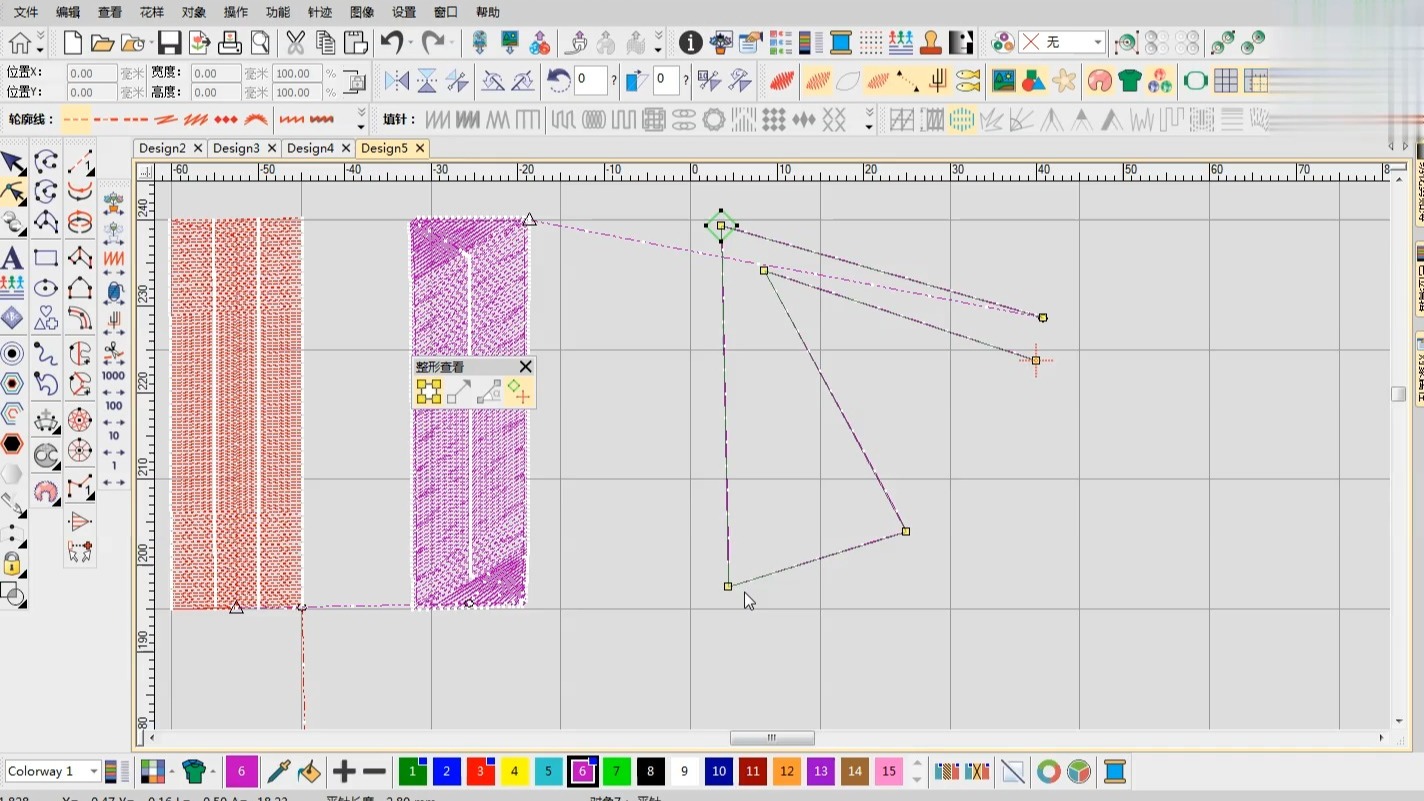Expand the fill stitch types overflow arrow

[869, 120]
